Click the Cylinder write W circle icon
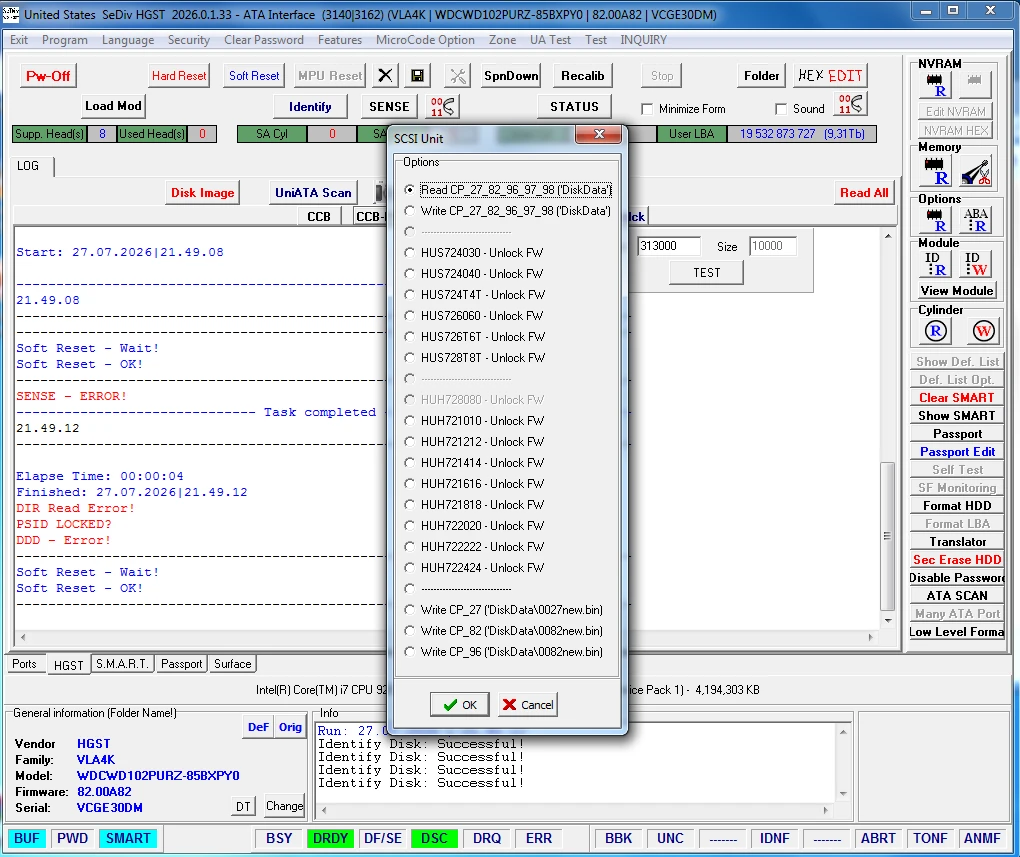The image size is (1020, 857). click(x=983, y=331)
